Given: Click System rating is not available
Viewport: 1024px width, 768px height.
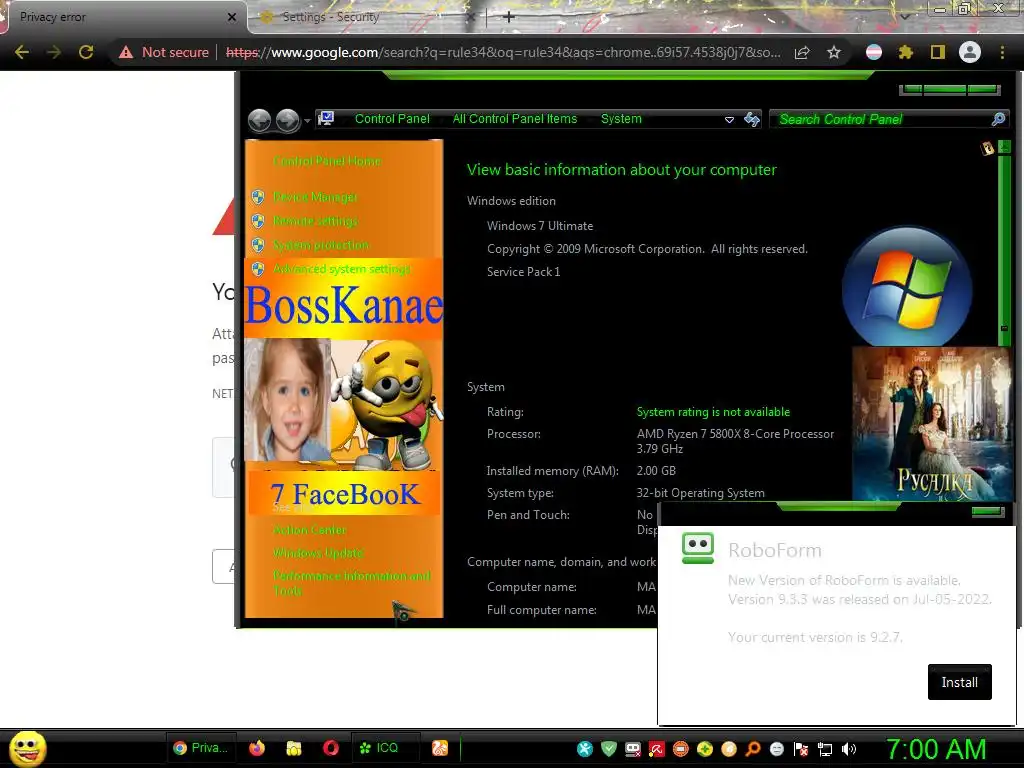Looking at the screenshot, I should 713,412.
